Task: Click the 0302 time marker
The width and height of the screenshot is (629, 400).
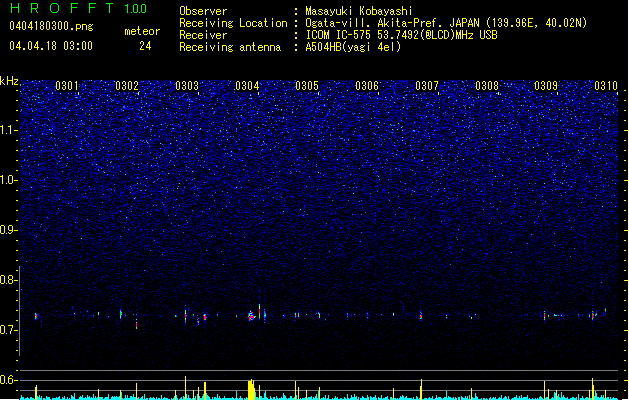Action: pos(127,86)
